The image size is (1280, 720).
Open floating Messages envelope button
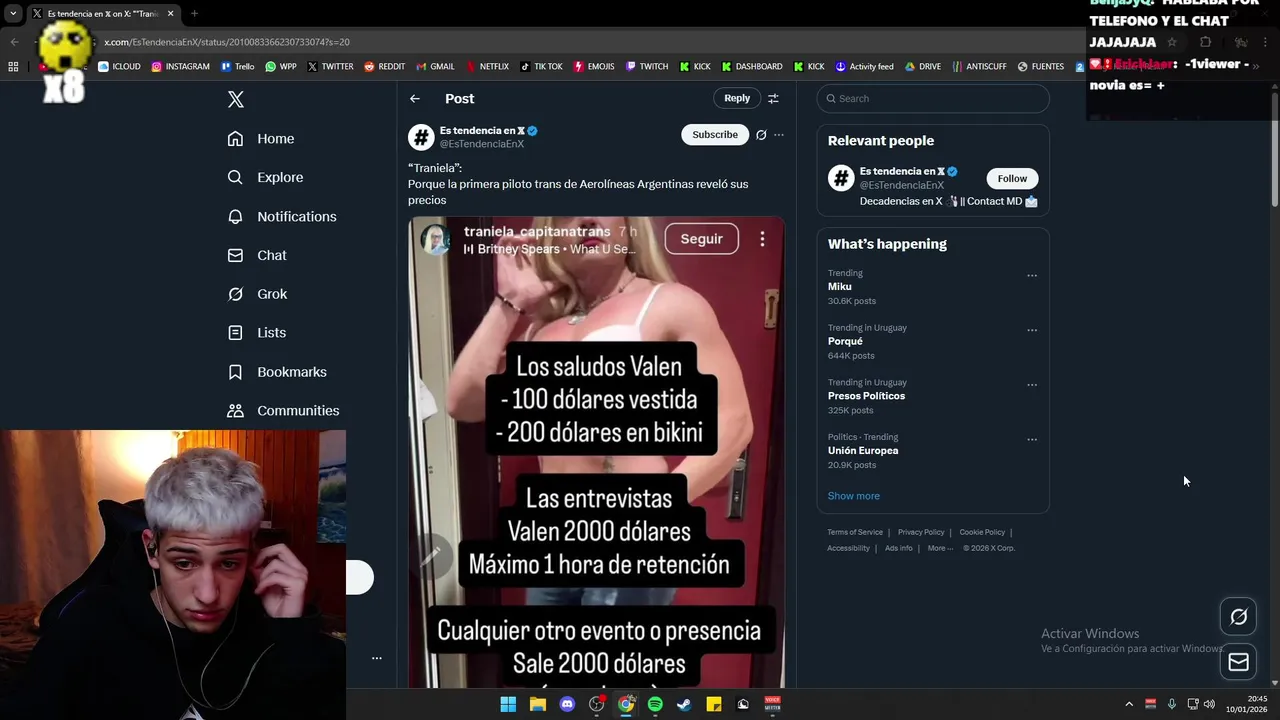click(1238, 662)
